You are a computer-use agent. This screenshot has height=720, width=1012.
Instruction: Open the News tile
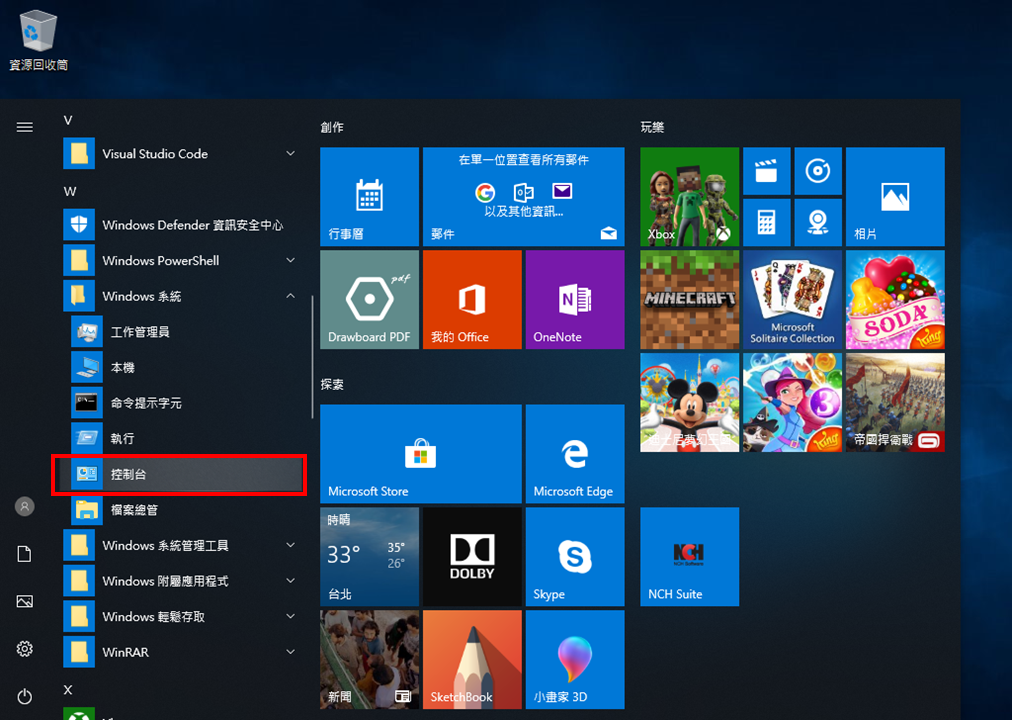click(x=369, y=659)
